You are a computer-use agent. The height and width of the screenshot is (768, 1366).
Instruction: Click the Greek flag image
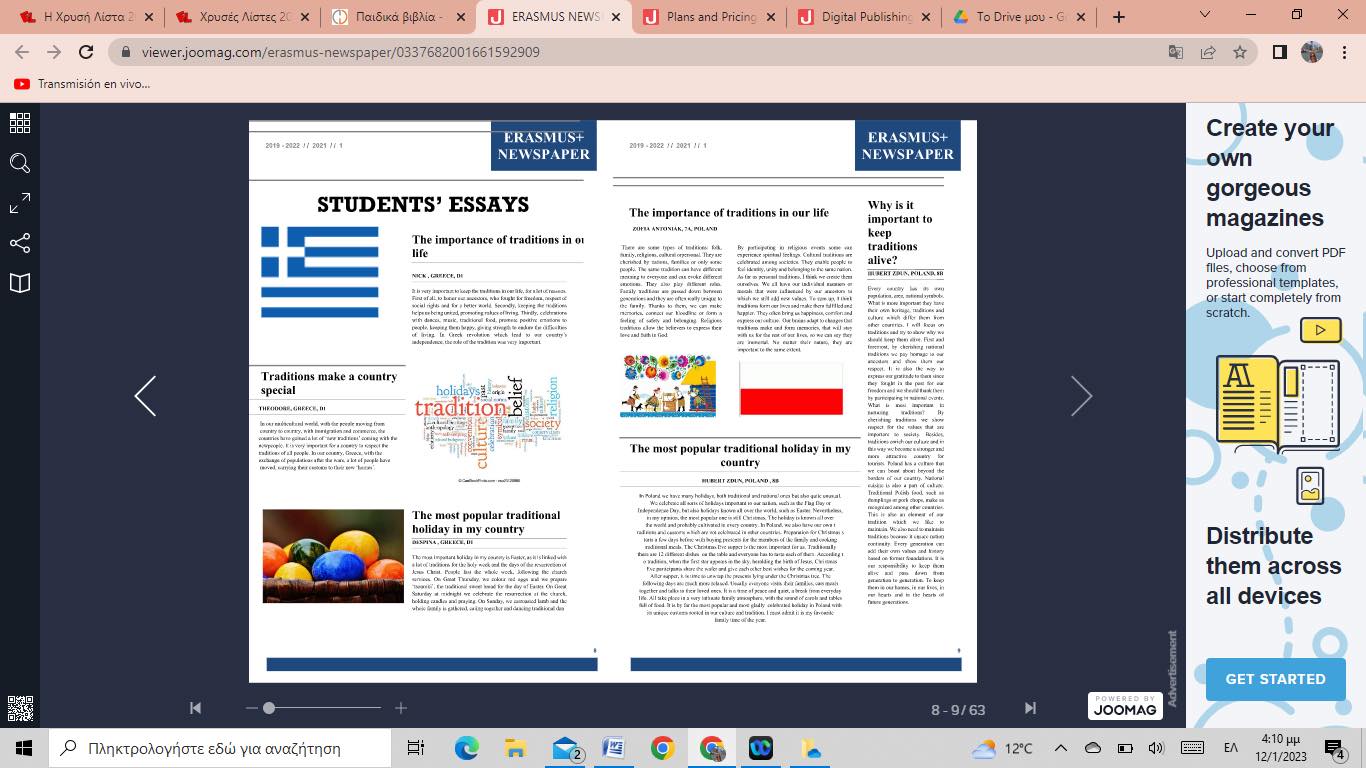[320, 272]
